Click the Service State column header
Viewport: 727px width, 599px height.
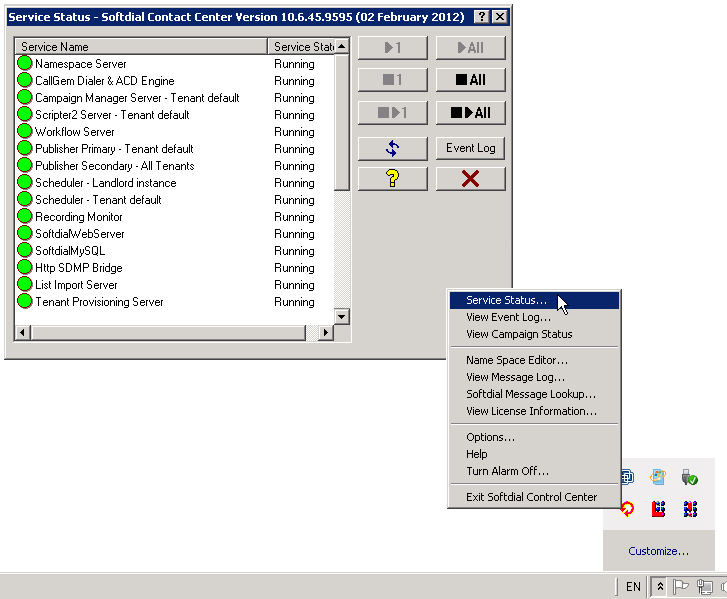[x=301, y=46]
